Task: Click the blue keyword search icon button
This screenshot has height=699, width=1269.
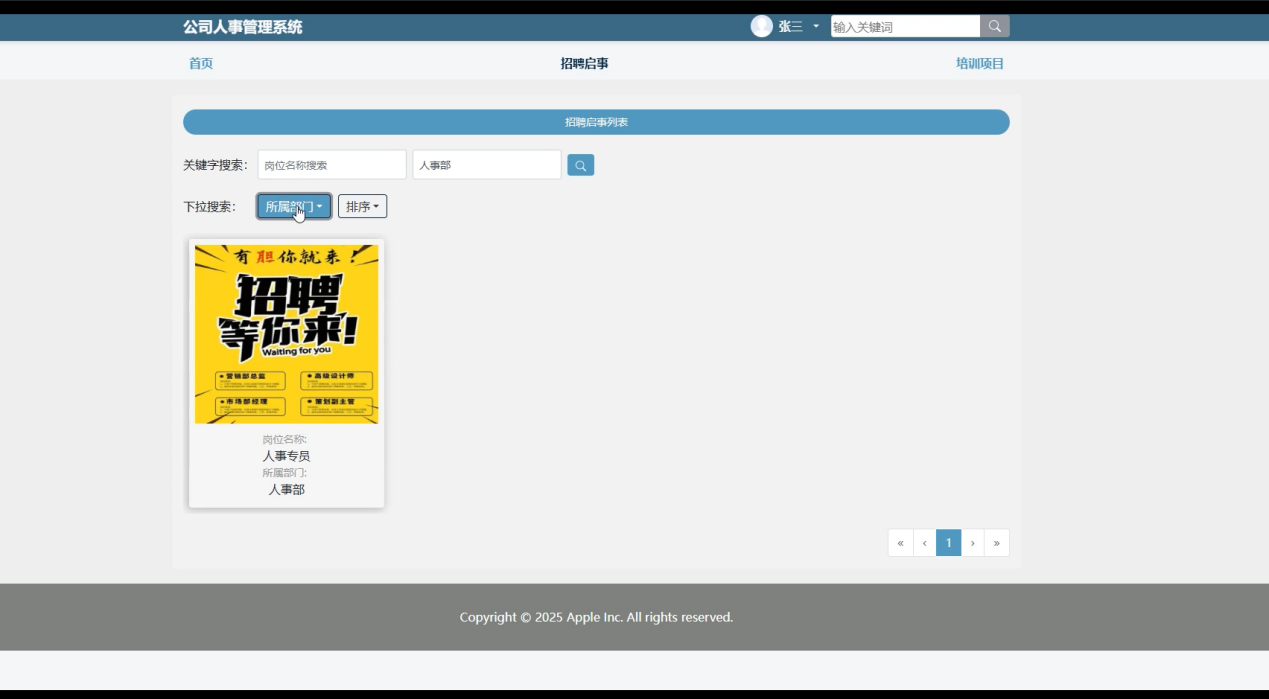Action: (580, 165)
